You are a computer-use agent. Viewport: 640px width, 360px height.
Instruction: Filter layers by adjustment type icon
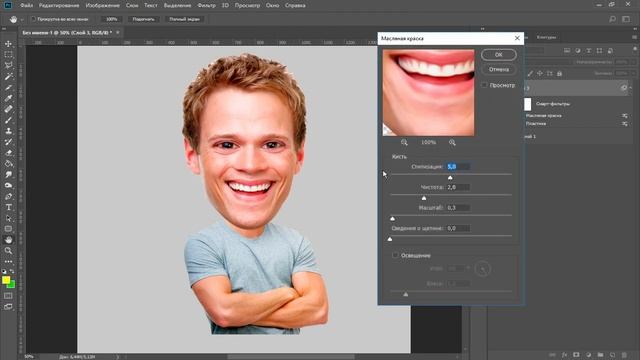[578, 51]
